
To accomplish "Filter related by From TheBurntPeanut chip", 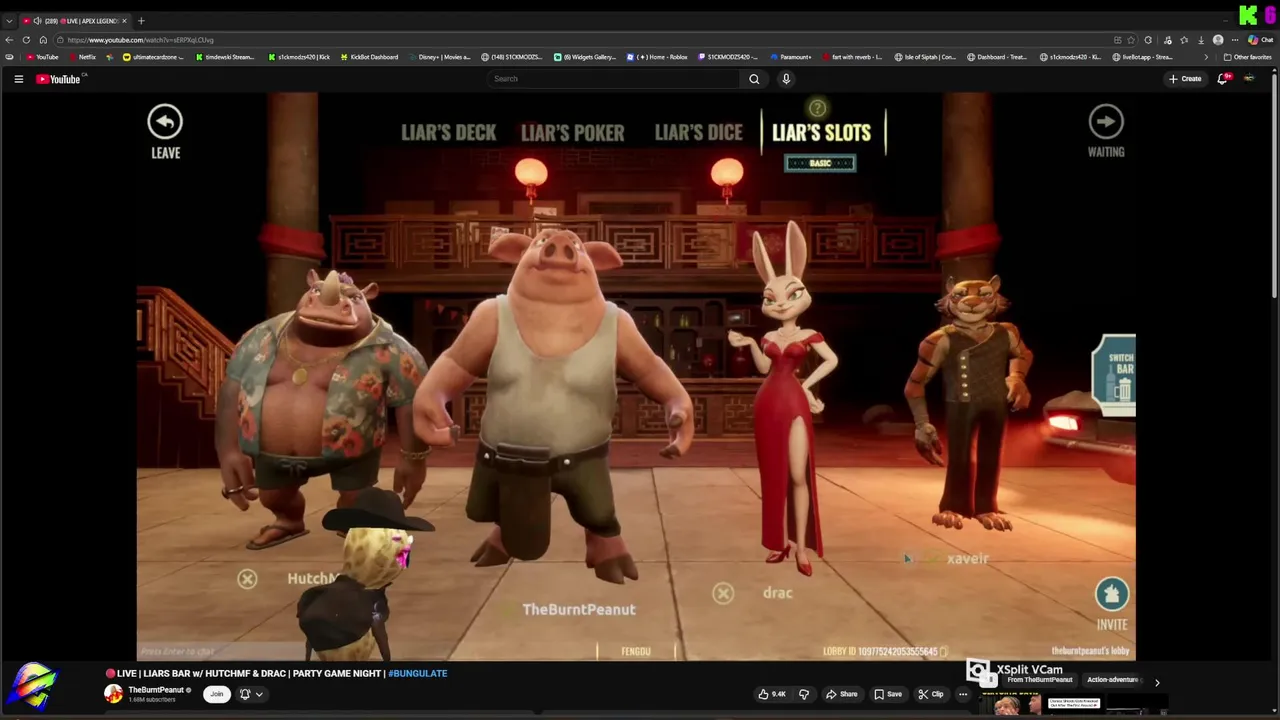I will 1039,680.
